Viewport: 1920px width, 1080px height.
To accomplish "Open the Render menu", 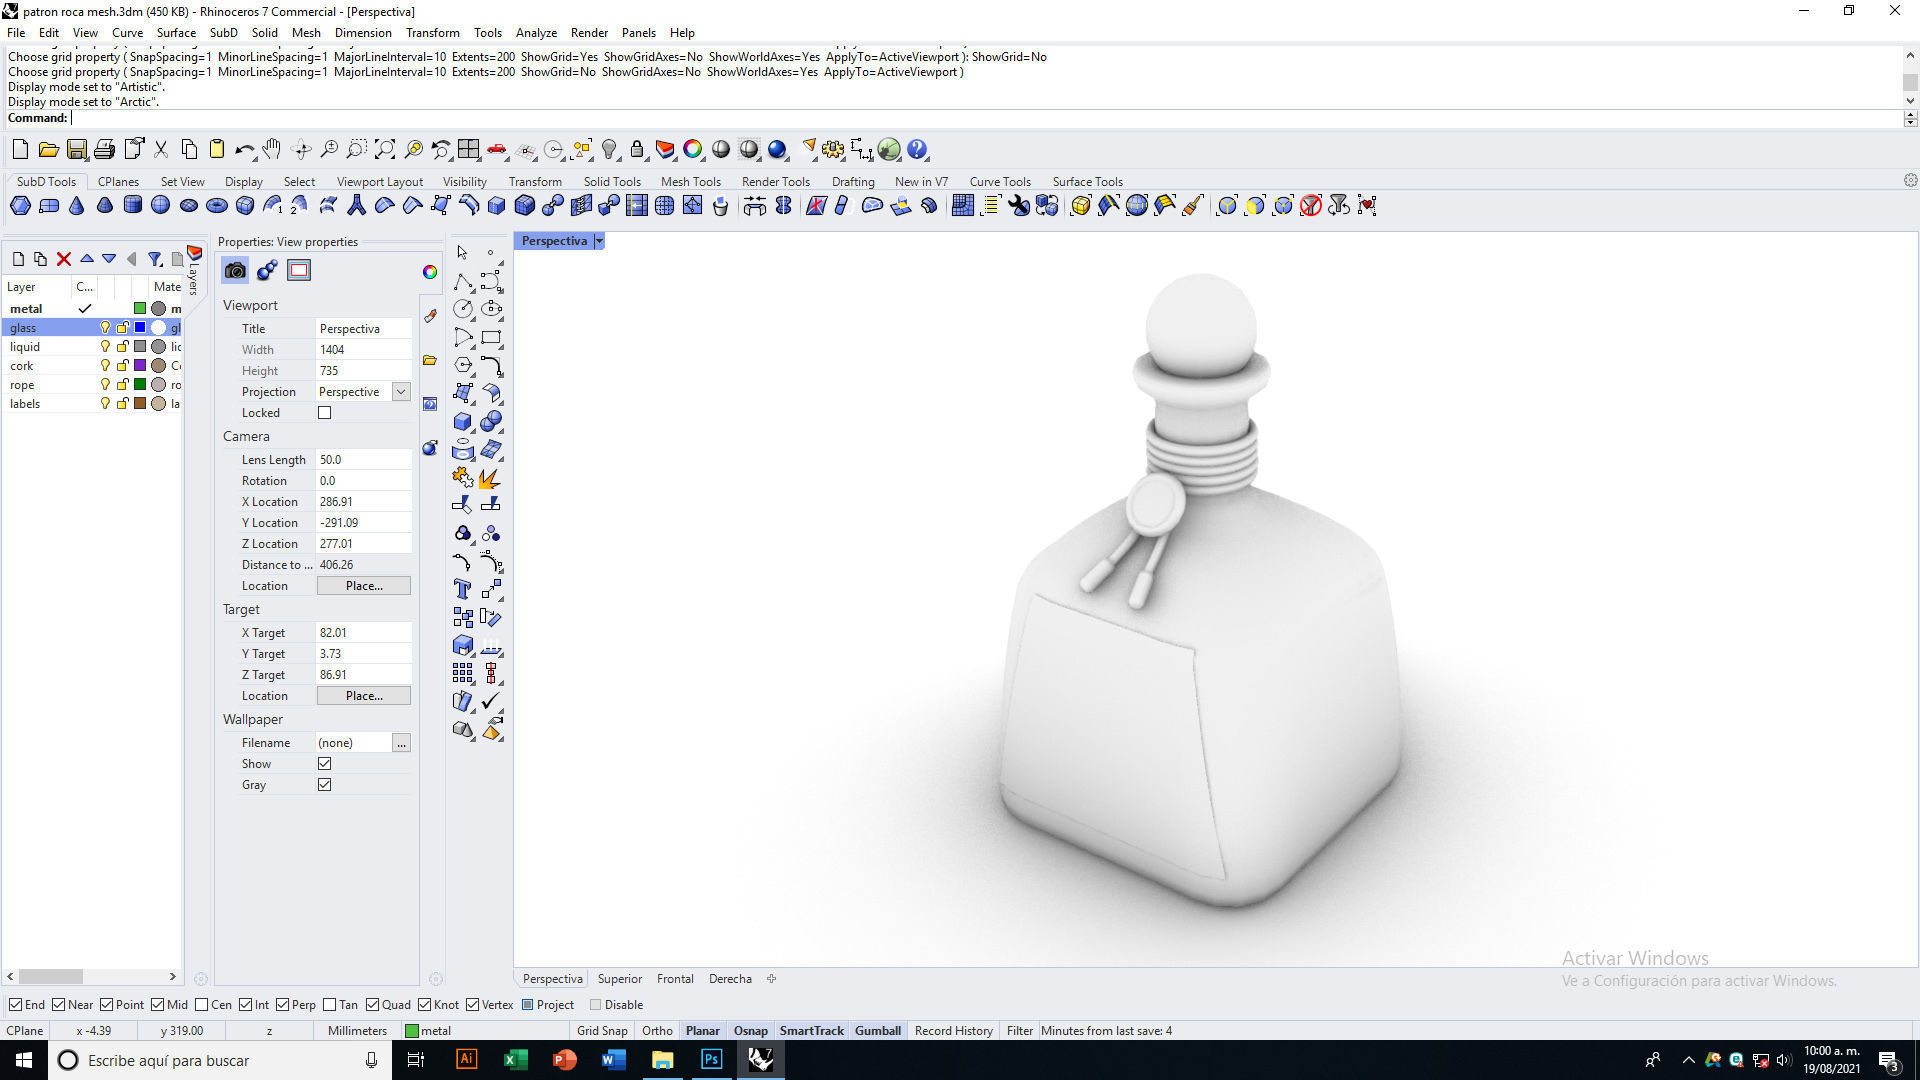I will [589, 33].
